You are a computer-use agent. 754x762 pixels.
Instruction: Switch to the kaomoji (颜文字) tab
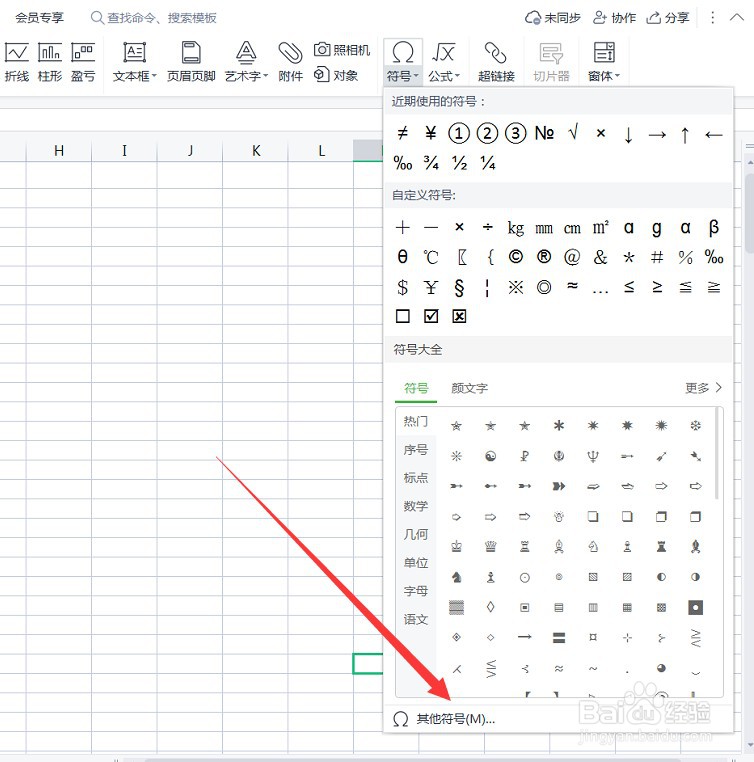[x=469, y=388]
